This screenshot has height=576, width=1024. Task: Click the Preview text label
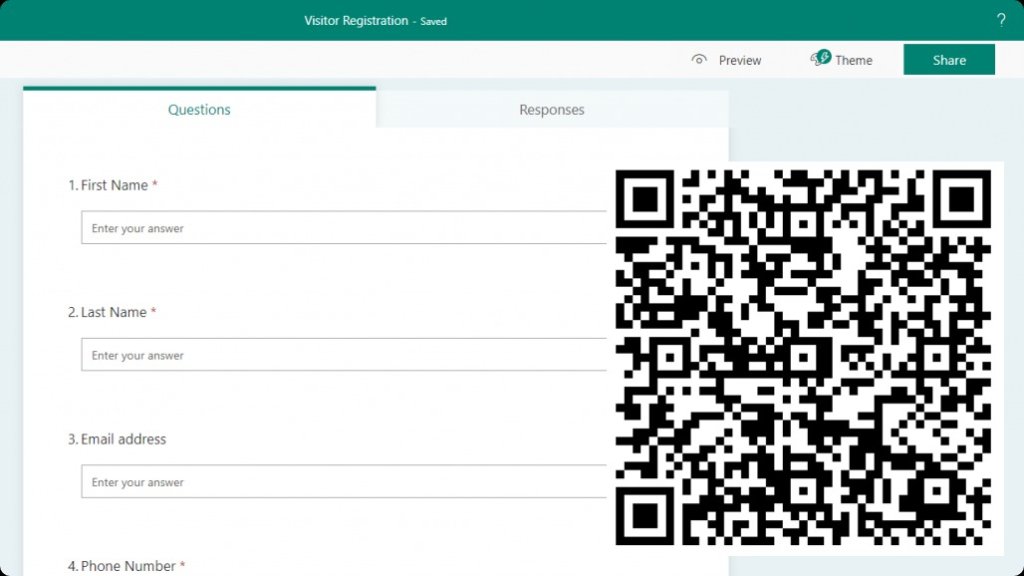tap(740, 60)
